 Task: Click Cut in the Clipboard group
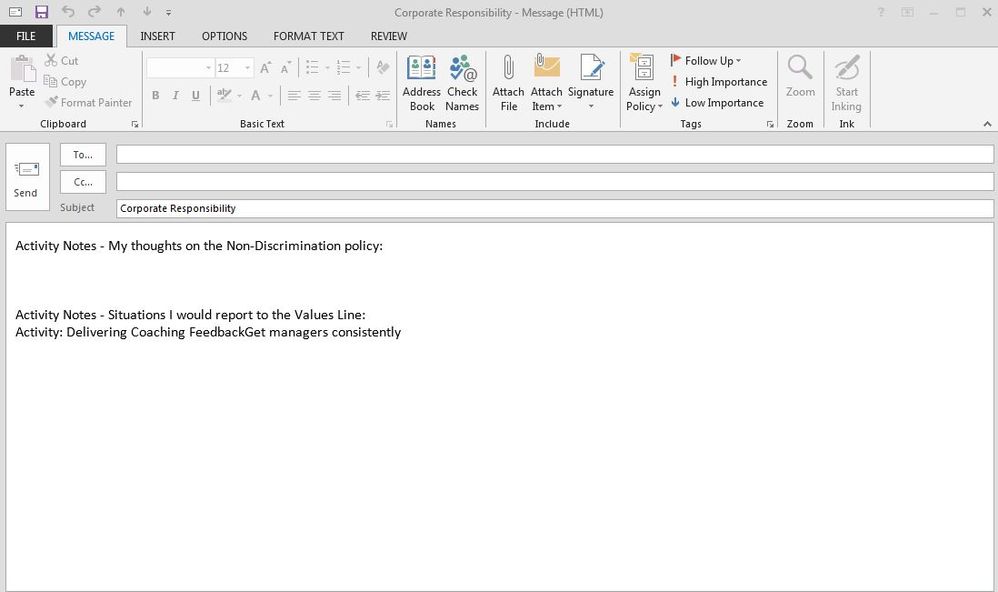coord(62,60)
